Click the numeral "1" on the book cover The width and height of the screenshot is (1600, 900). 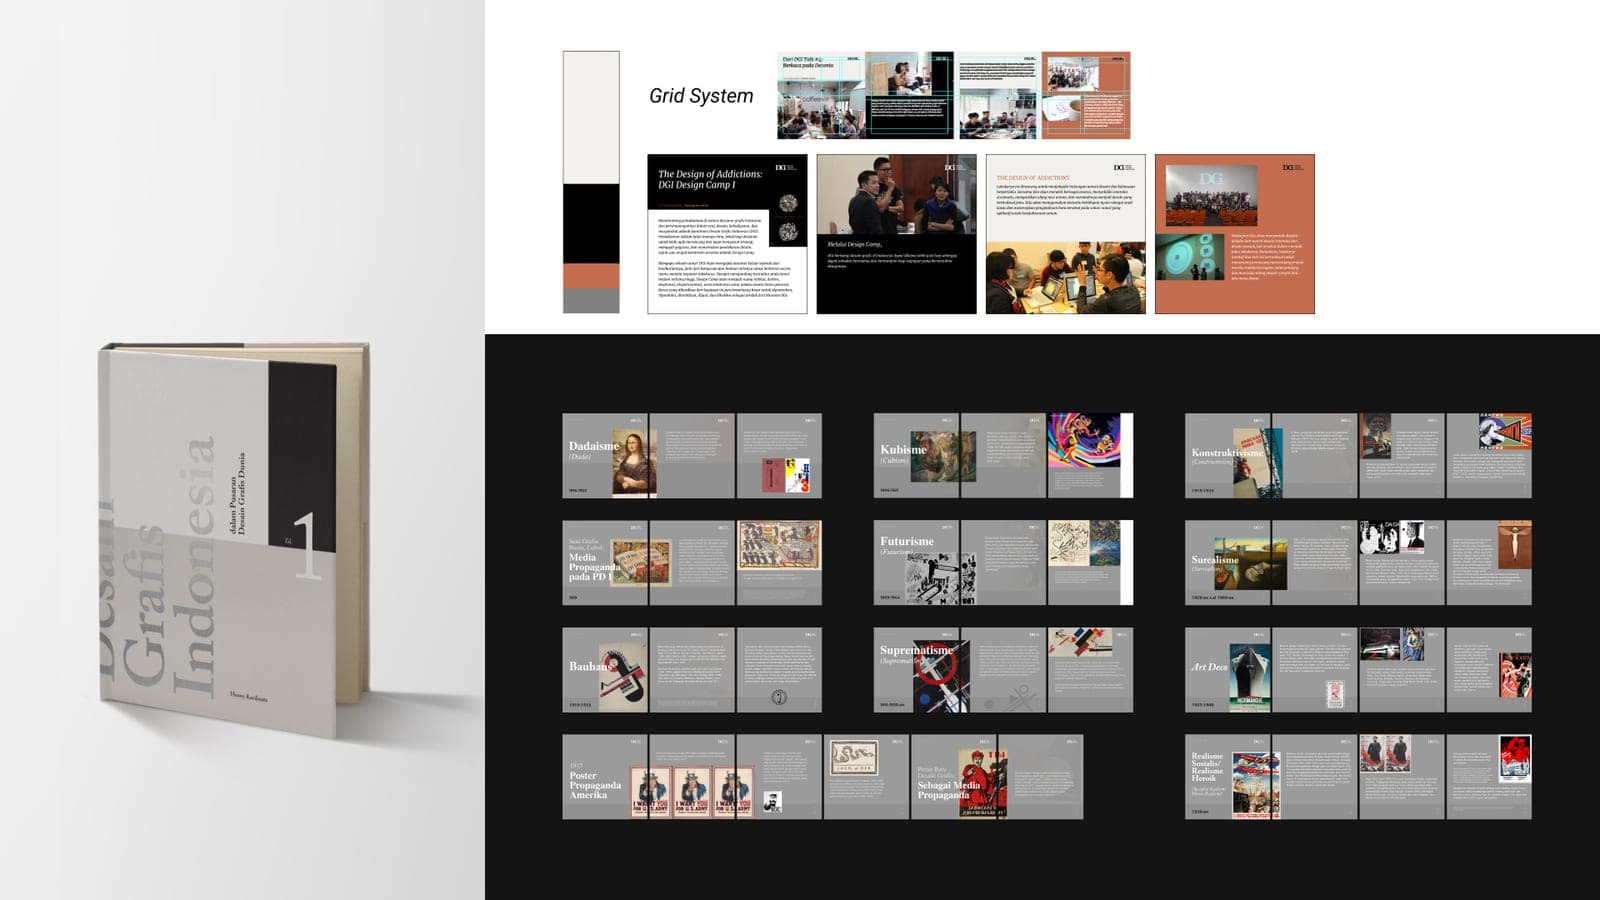click(x=307, y=546)
